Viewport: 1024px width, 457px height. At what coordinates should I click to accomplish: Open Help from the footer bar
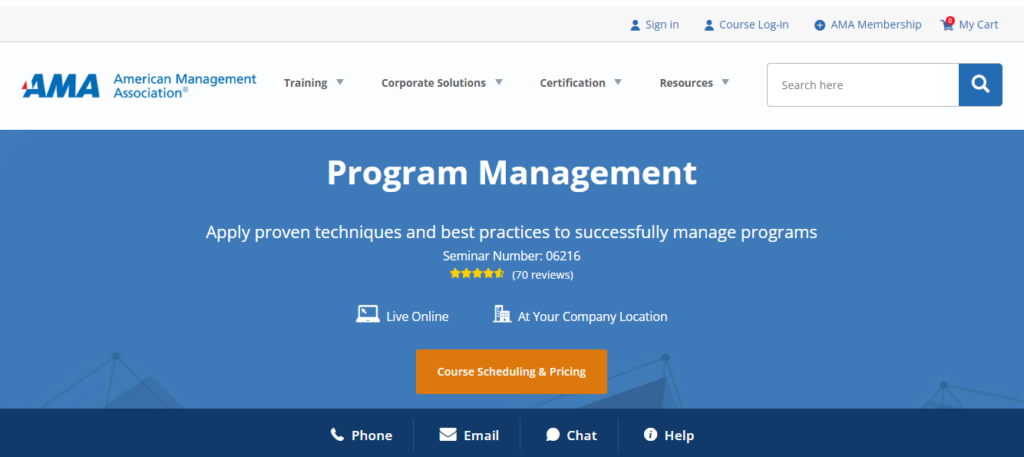679,435
